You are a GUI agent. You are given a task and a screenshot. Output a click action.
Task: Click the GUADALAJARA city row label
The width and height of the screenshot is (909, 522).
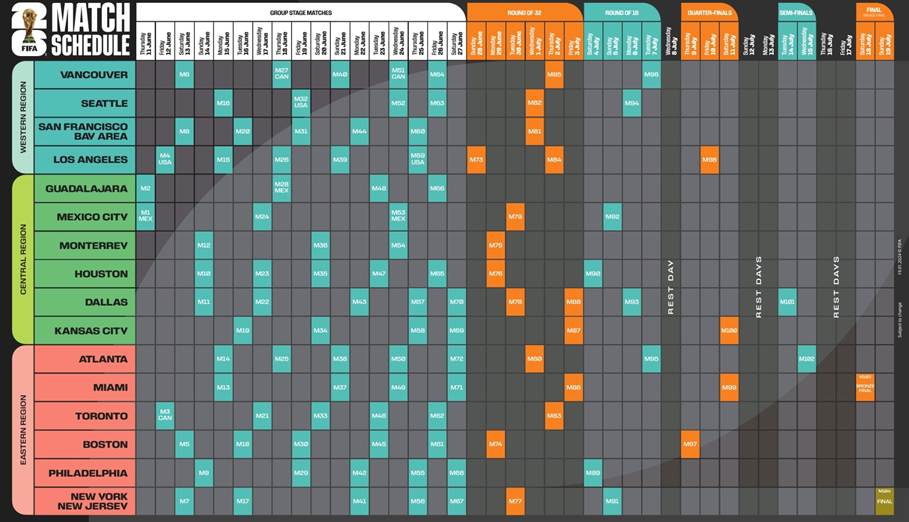pos(85,188)
